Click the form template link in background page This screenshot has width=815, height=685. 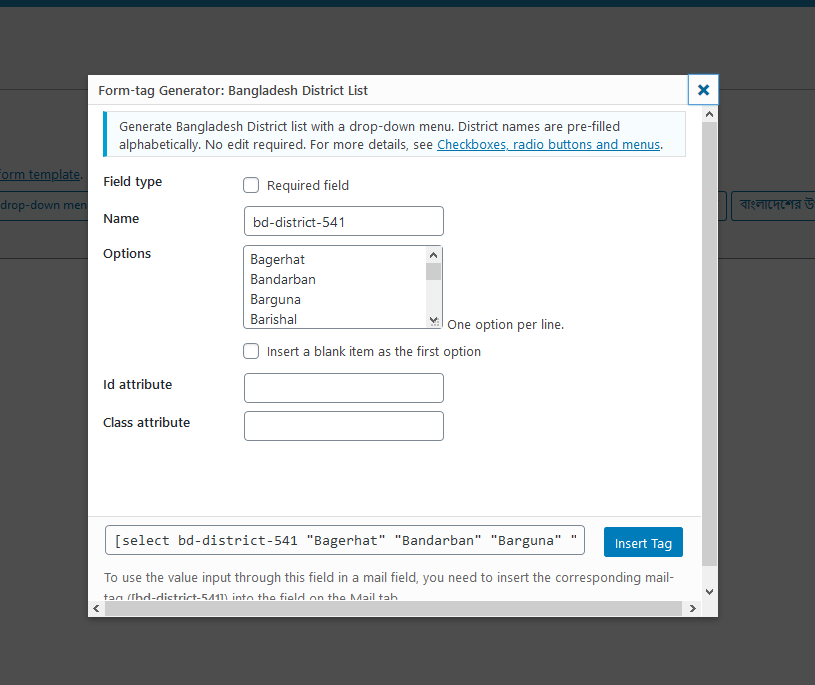[40, 175]
